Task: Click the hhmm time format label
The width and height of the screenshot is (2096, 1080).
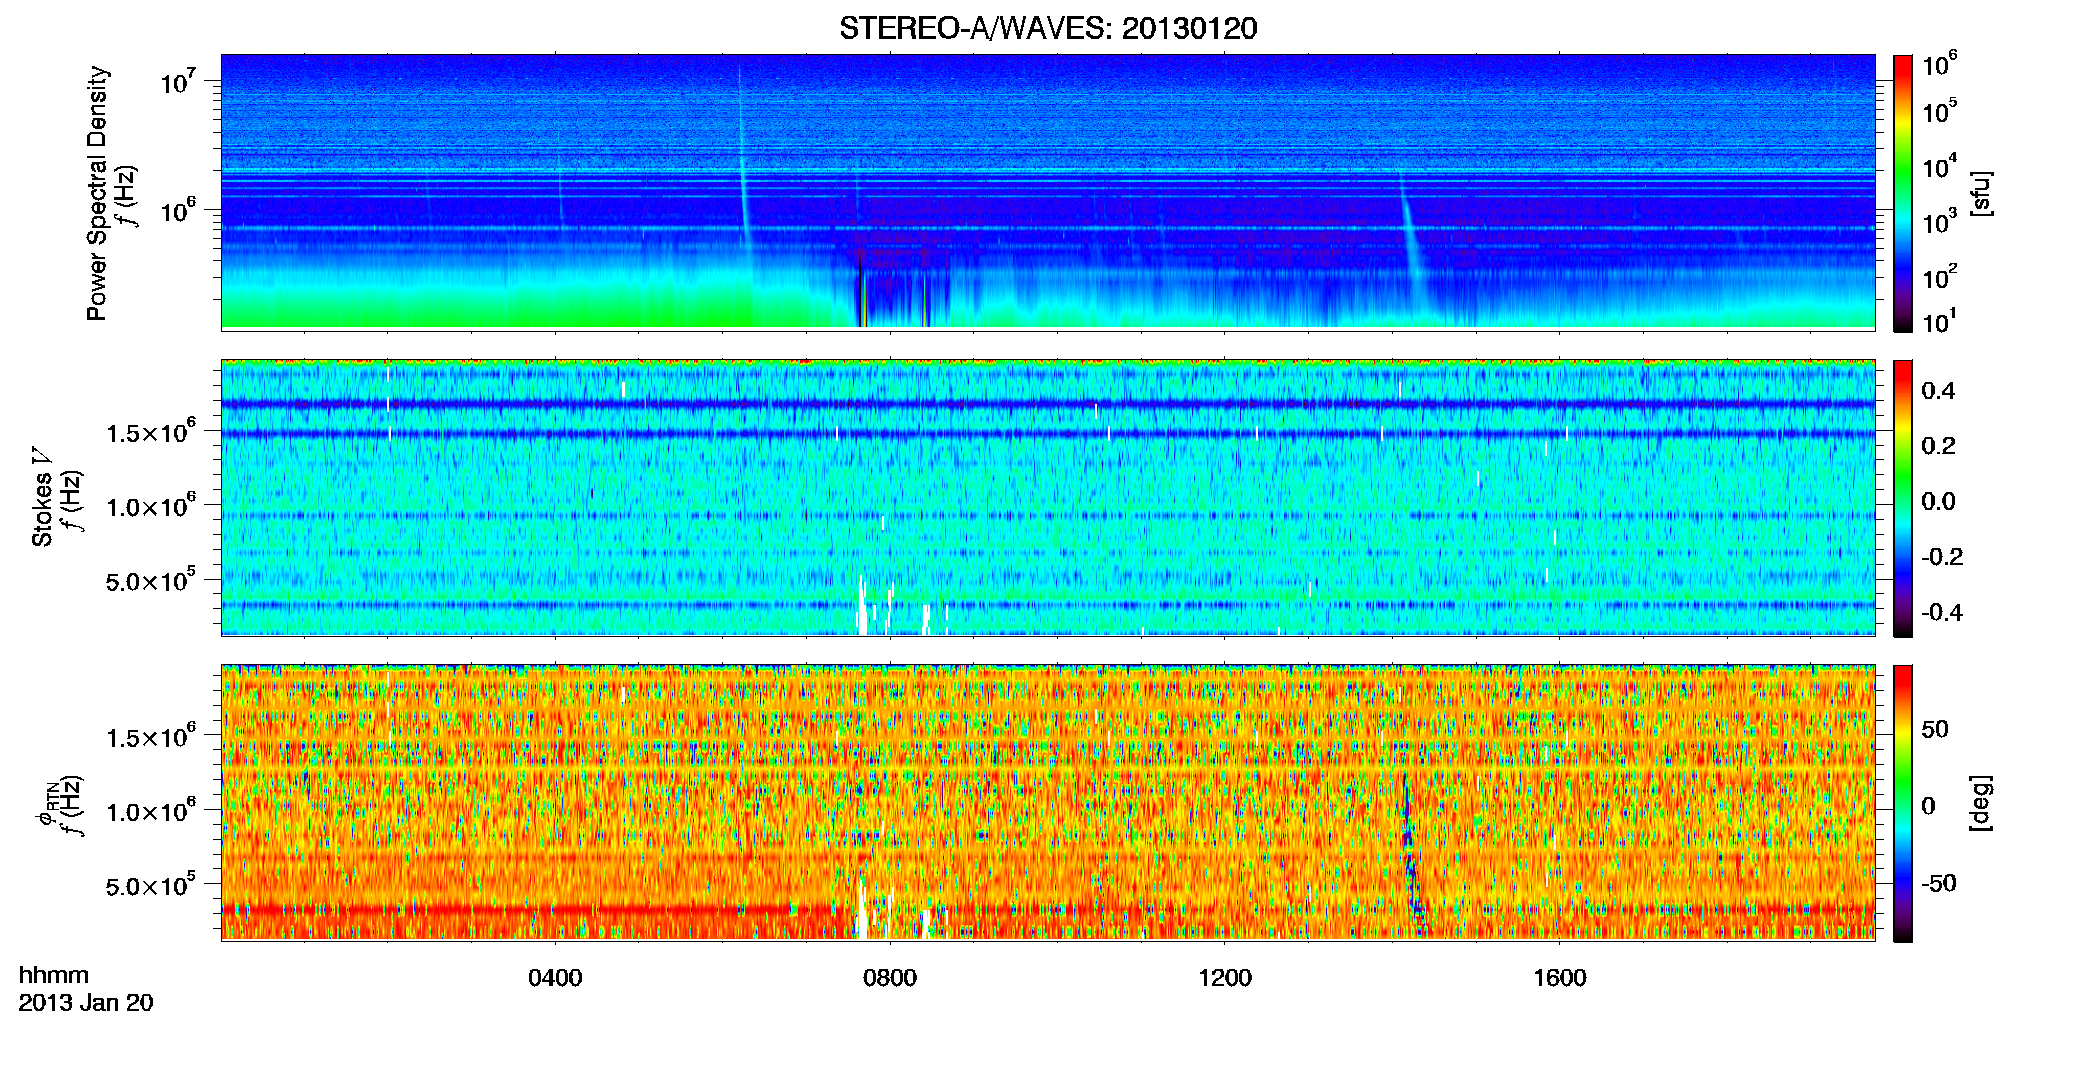Action: [x=54, y=975]
